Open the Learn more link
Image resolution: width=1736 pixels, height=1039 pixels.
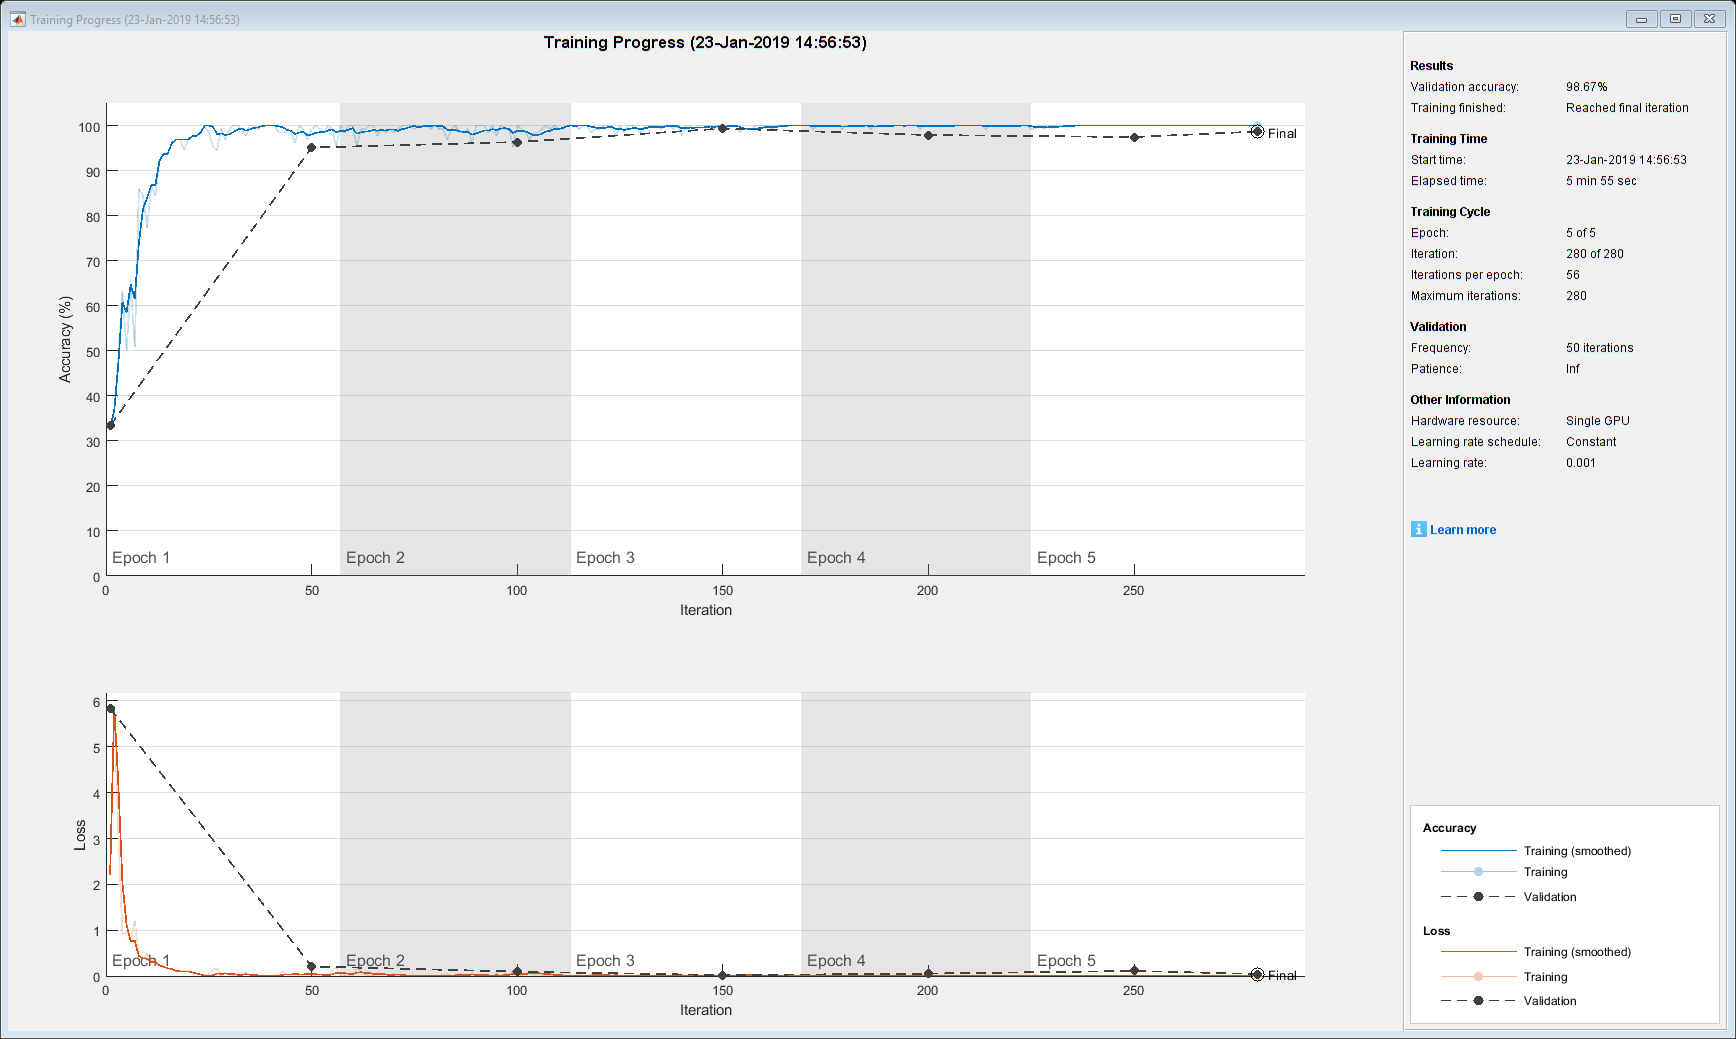(x=1463, y=530)
